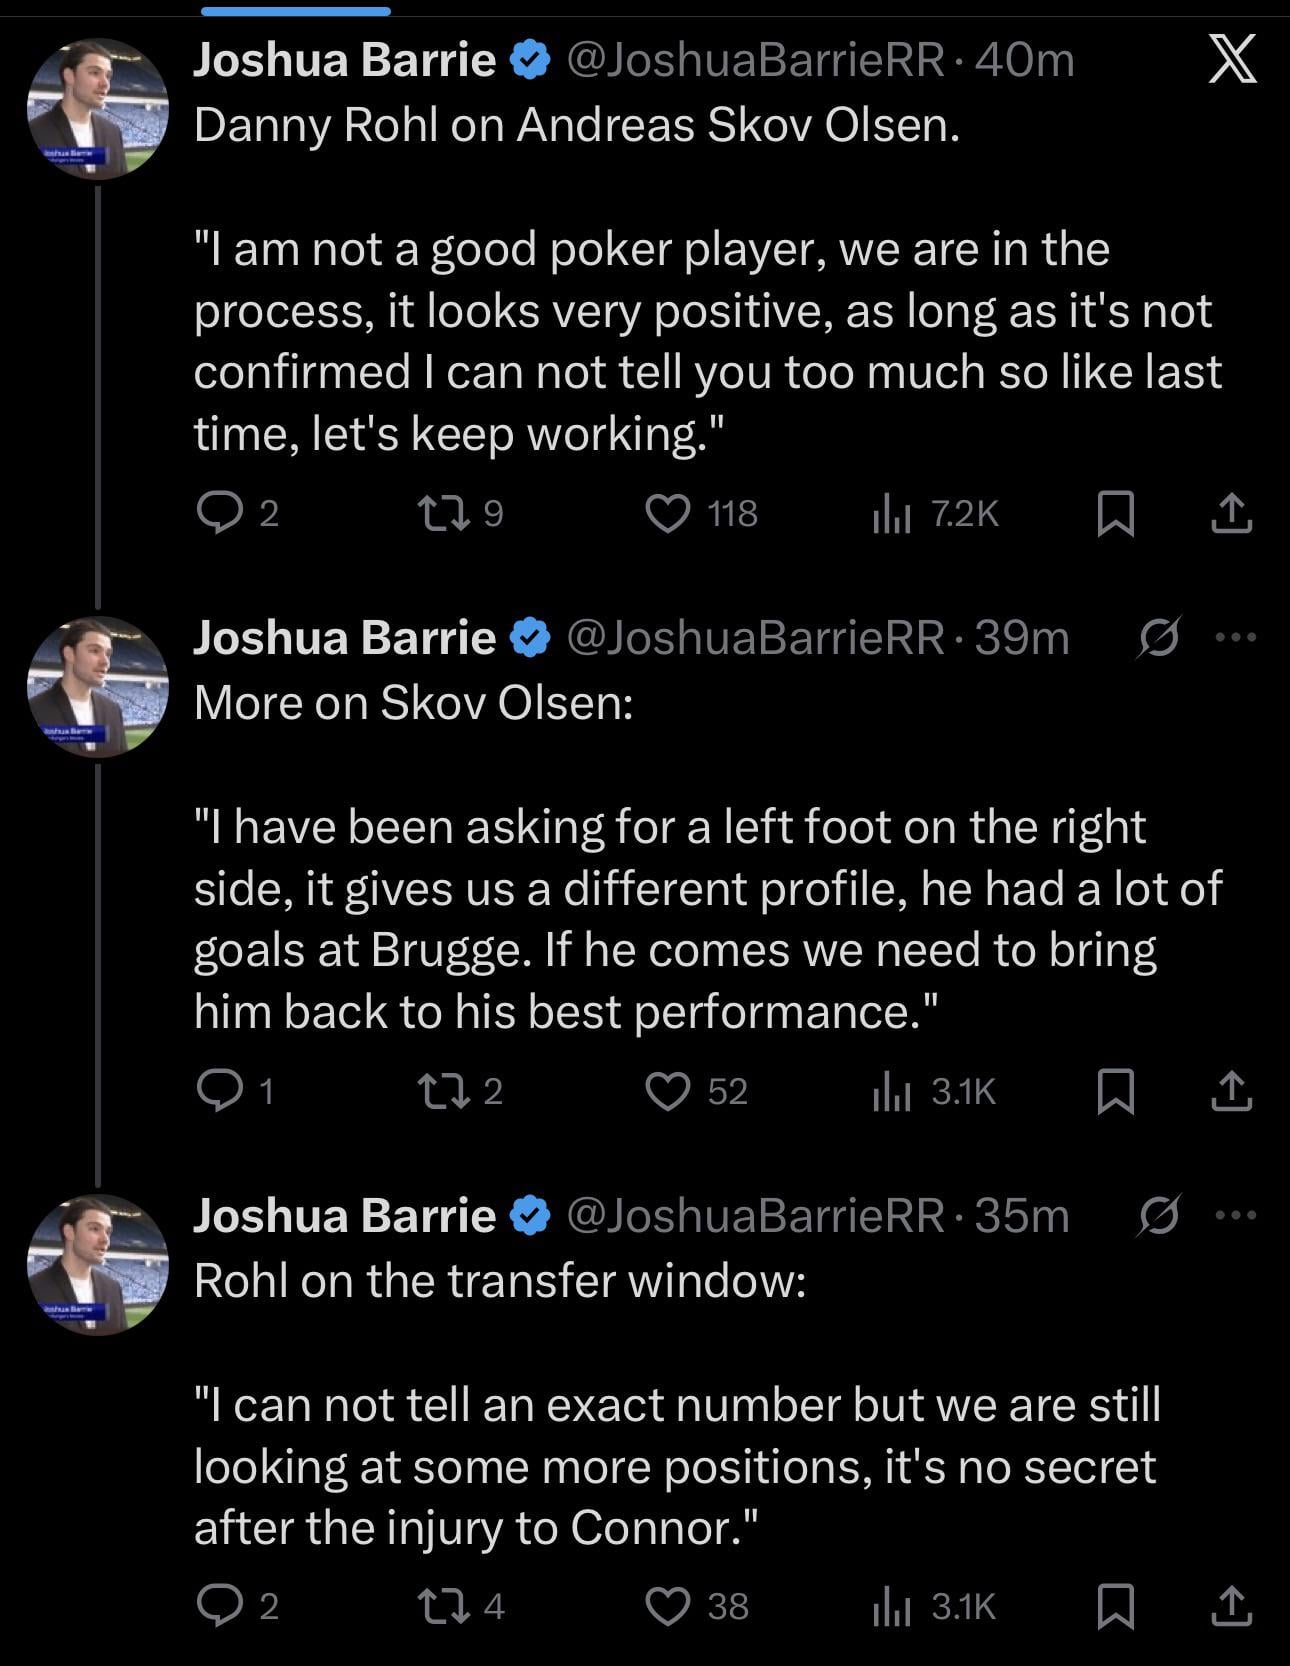Open profile picture on the 39m tweet
This screenshot has width=1290, height=1666.
pyautogui.click(x=97, y=687)
